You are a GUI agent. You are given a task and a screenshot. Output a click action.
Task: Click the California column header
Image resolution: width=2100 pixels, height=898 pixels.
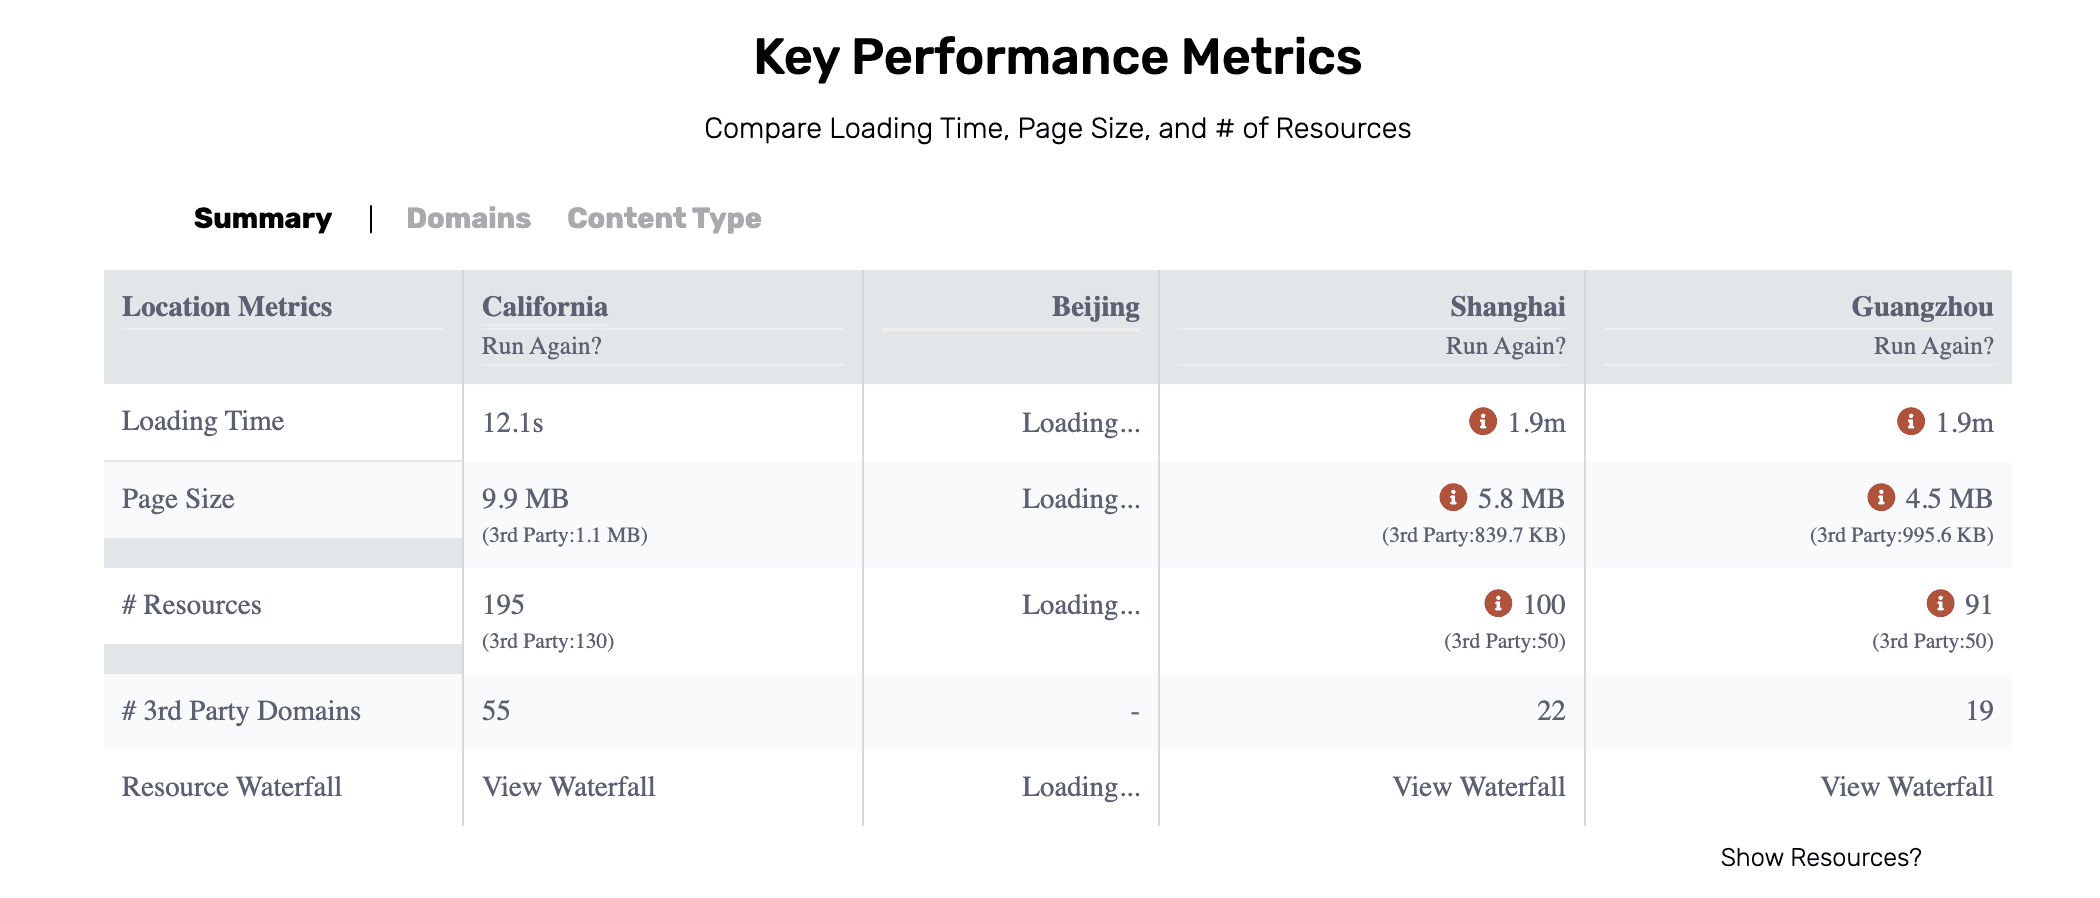pyautogui.click(x=545, y=306)
